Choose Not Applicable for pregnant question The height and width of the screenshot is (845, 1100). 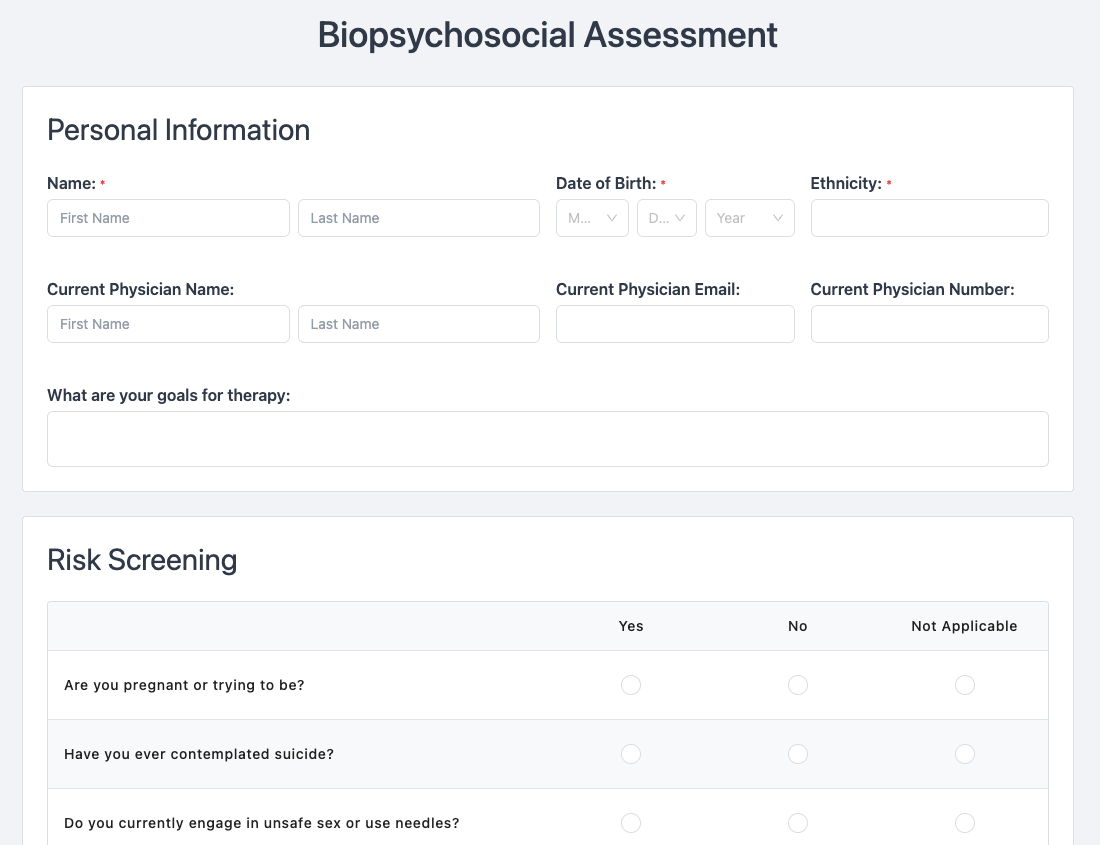pyautogui.click(x=964, y=685)
